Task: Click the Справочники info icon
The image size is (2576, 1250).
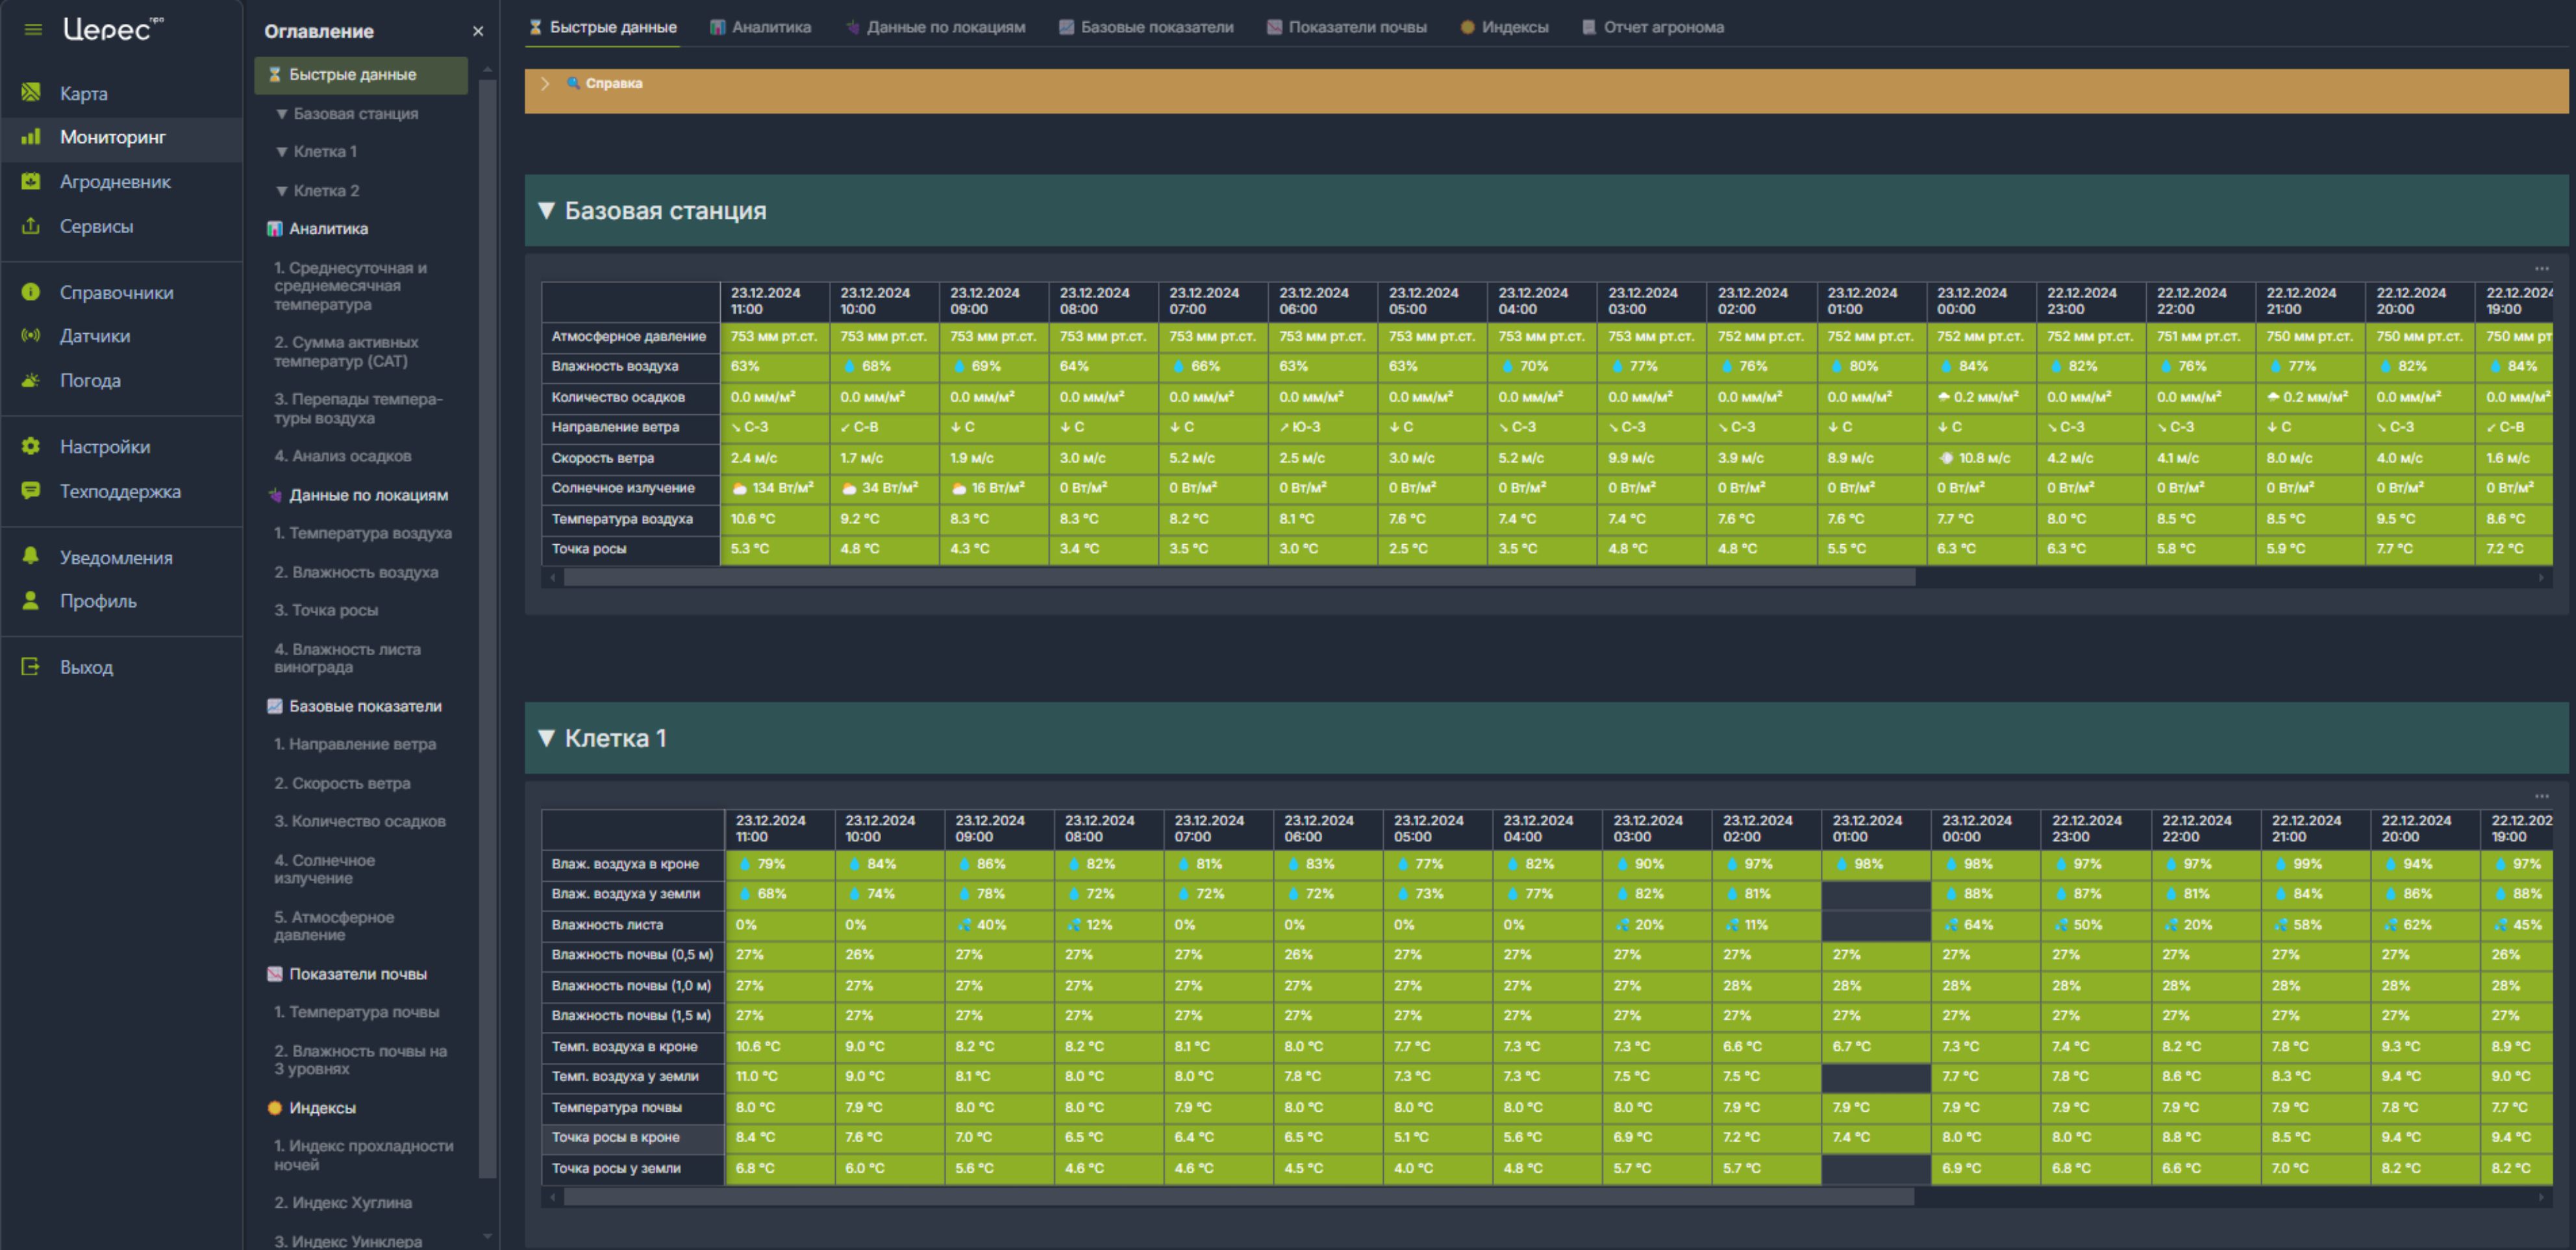Action: (31, 292)
